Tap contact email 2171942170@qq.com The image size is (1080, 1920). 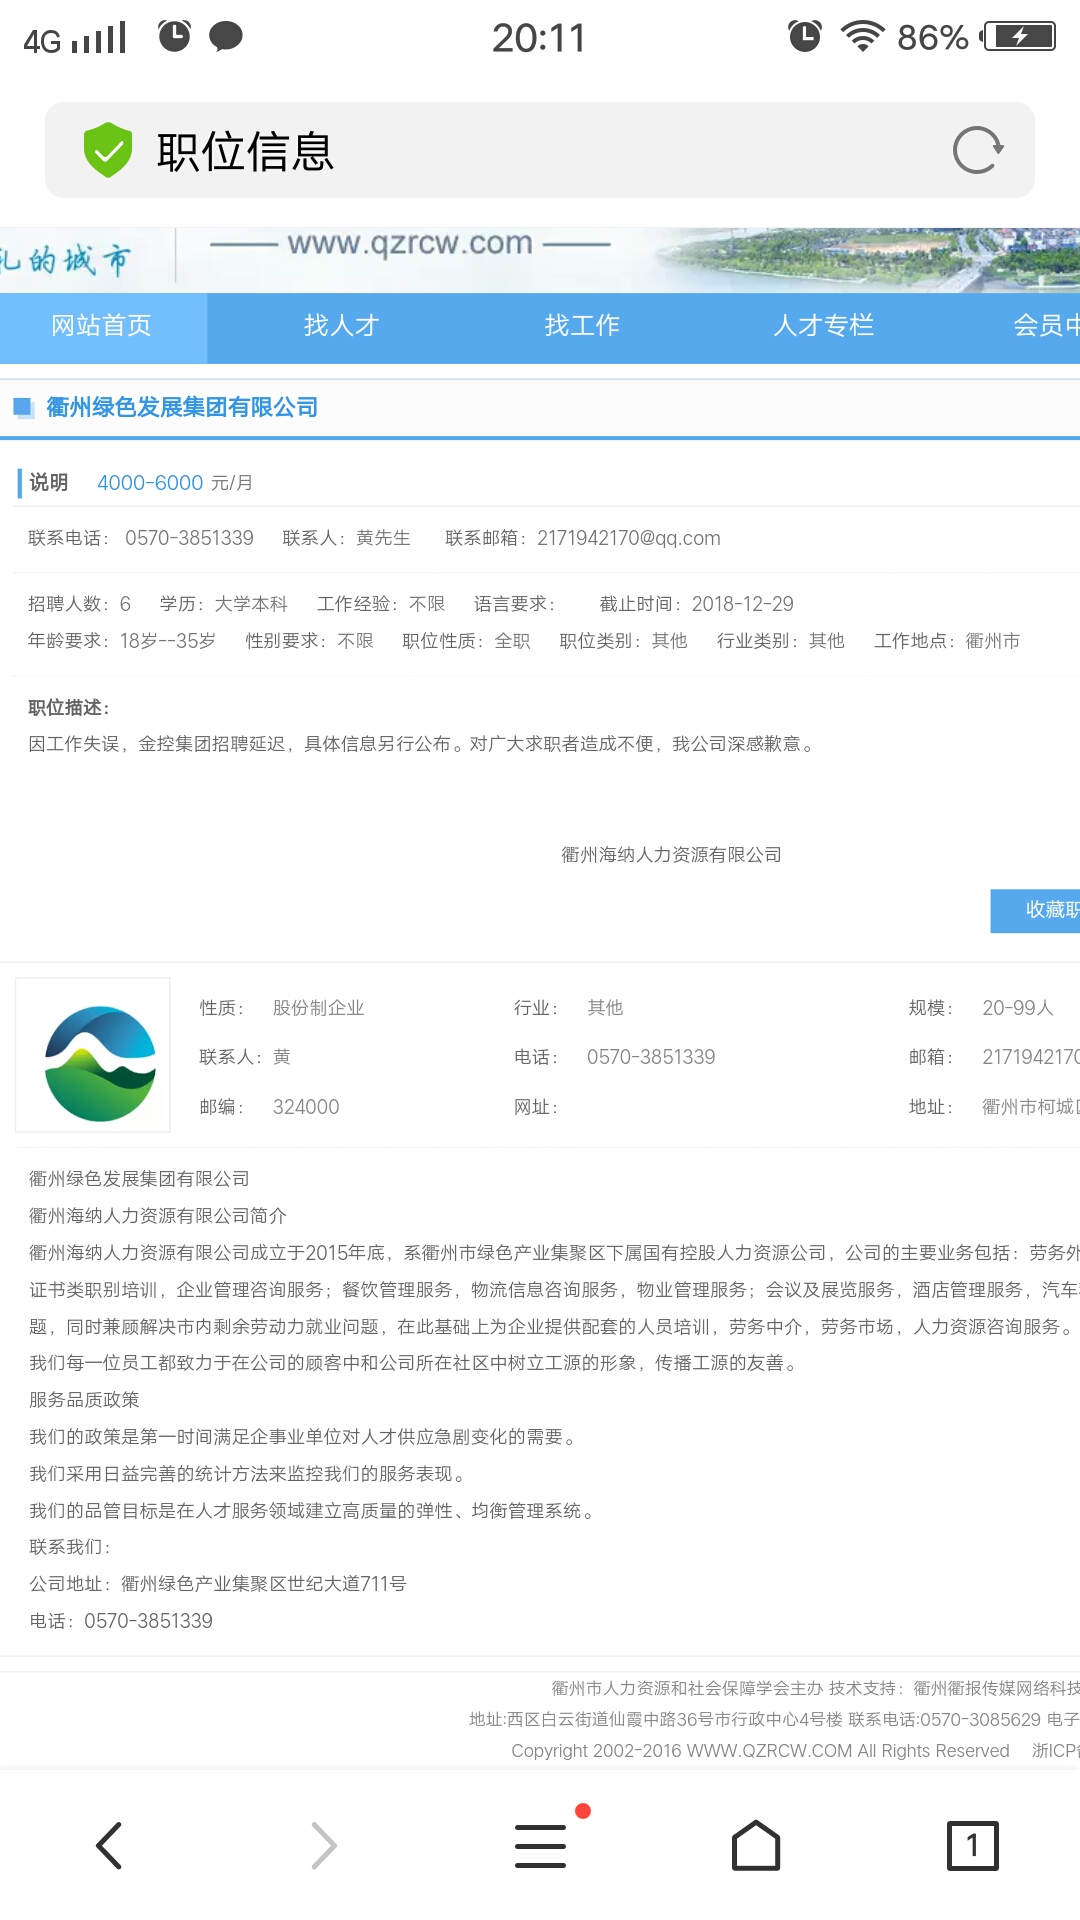pyautogui.click(x=629, y=539)
